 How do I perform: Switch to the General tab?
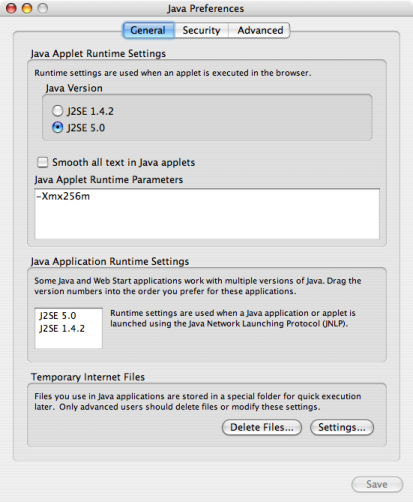[148, 30]
